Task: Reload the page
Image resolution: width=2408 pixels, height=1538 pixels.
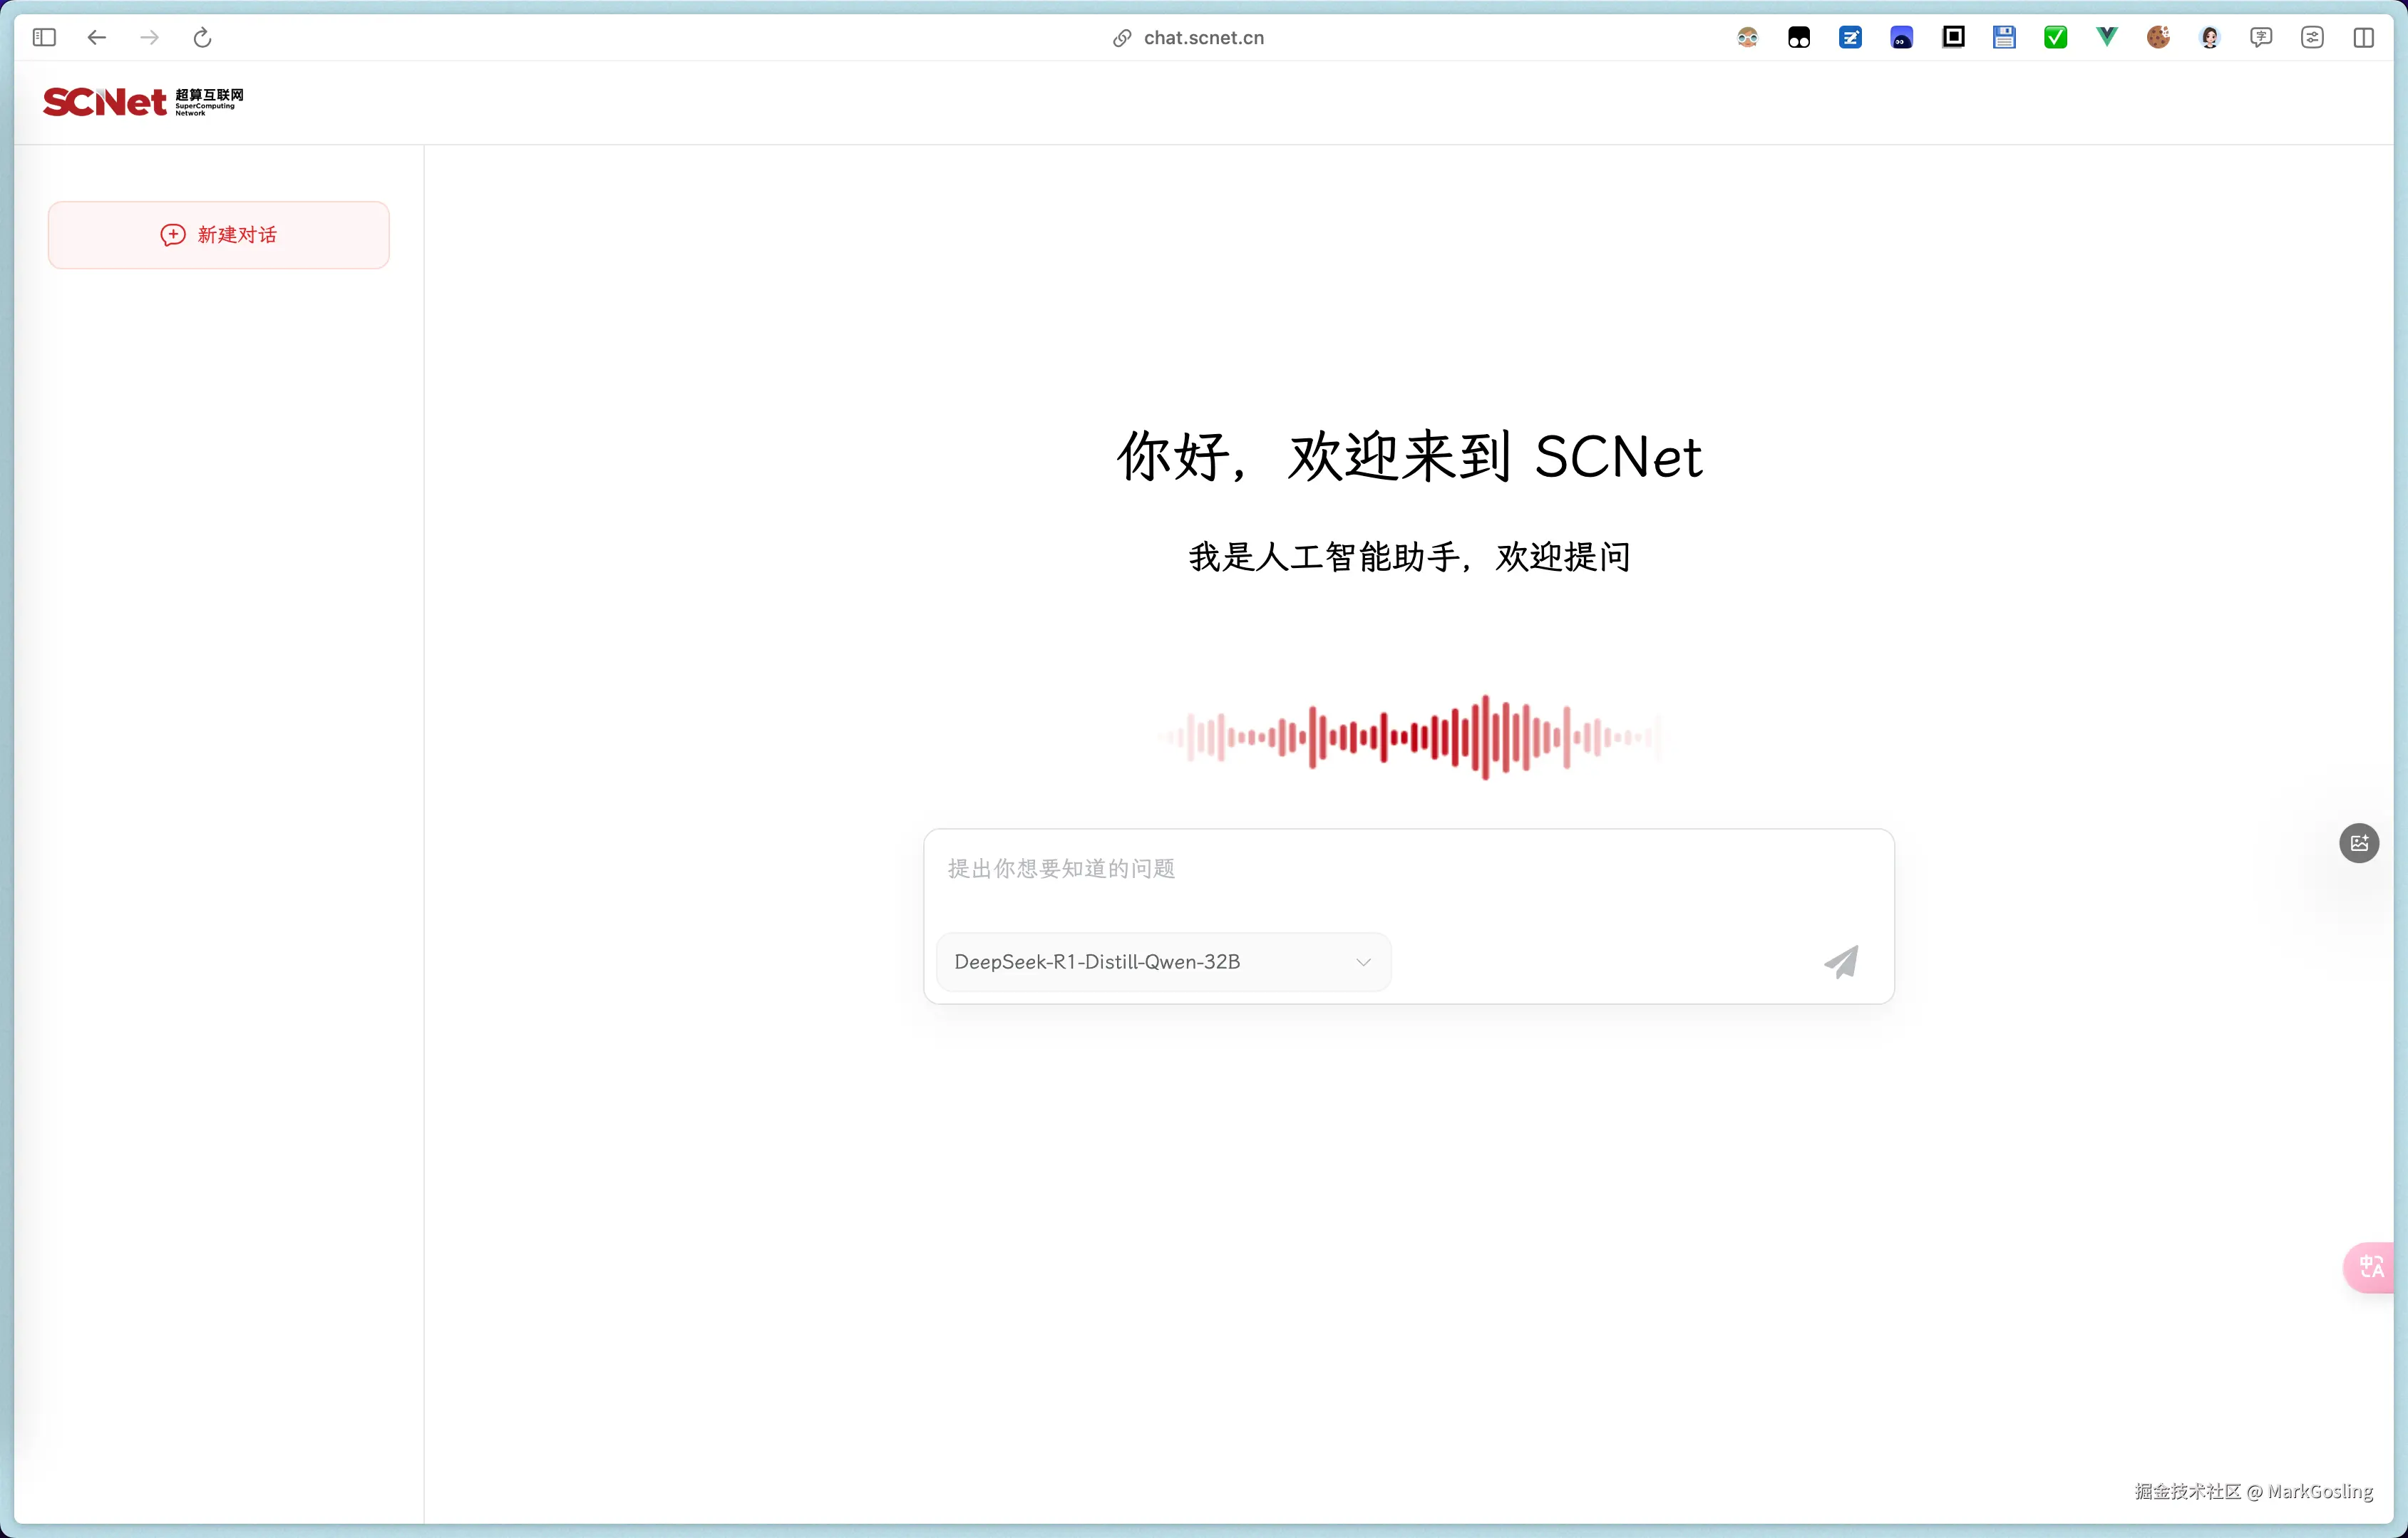Action: pyautogui.click(x=202, y=37)
